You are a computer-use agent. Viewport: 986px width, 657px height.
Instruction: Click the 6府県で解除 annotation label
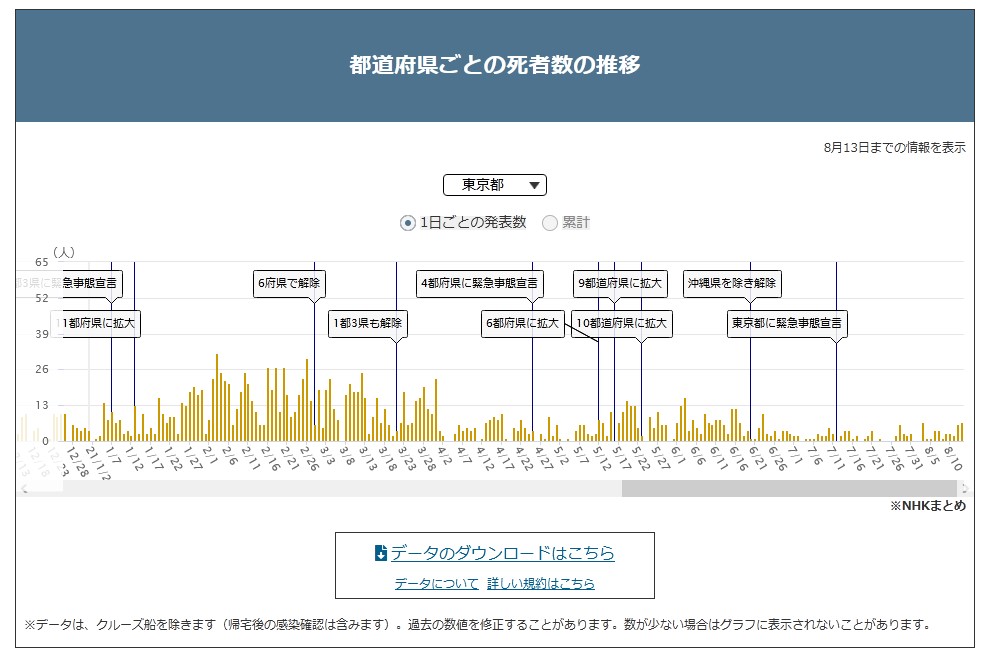pos(289,283)
